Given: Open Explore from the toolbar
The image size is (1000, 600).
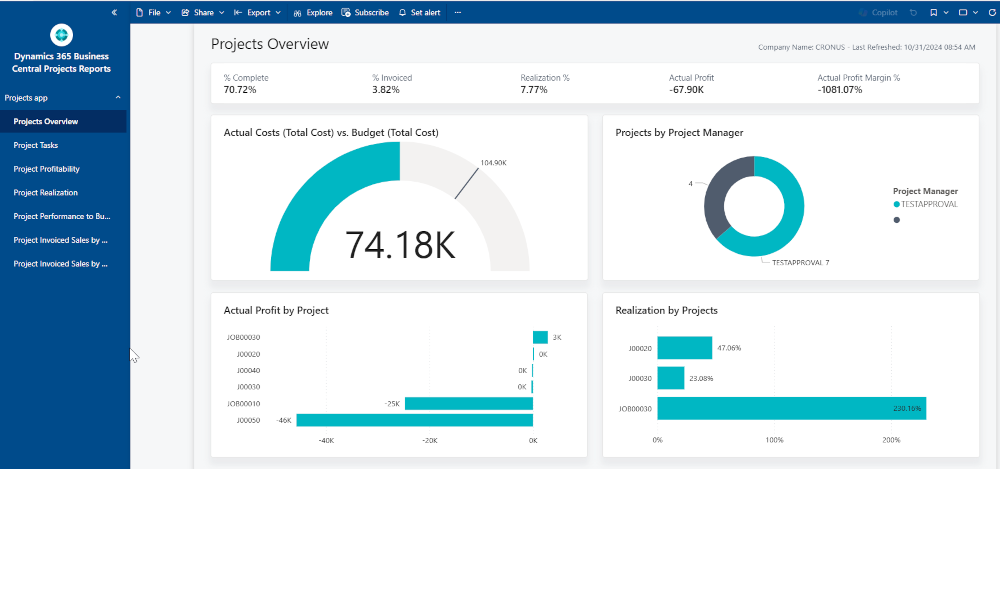Looking at the screenshot, I should [313, 12].
